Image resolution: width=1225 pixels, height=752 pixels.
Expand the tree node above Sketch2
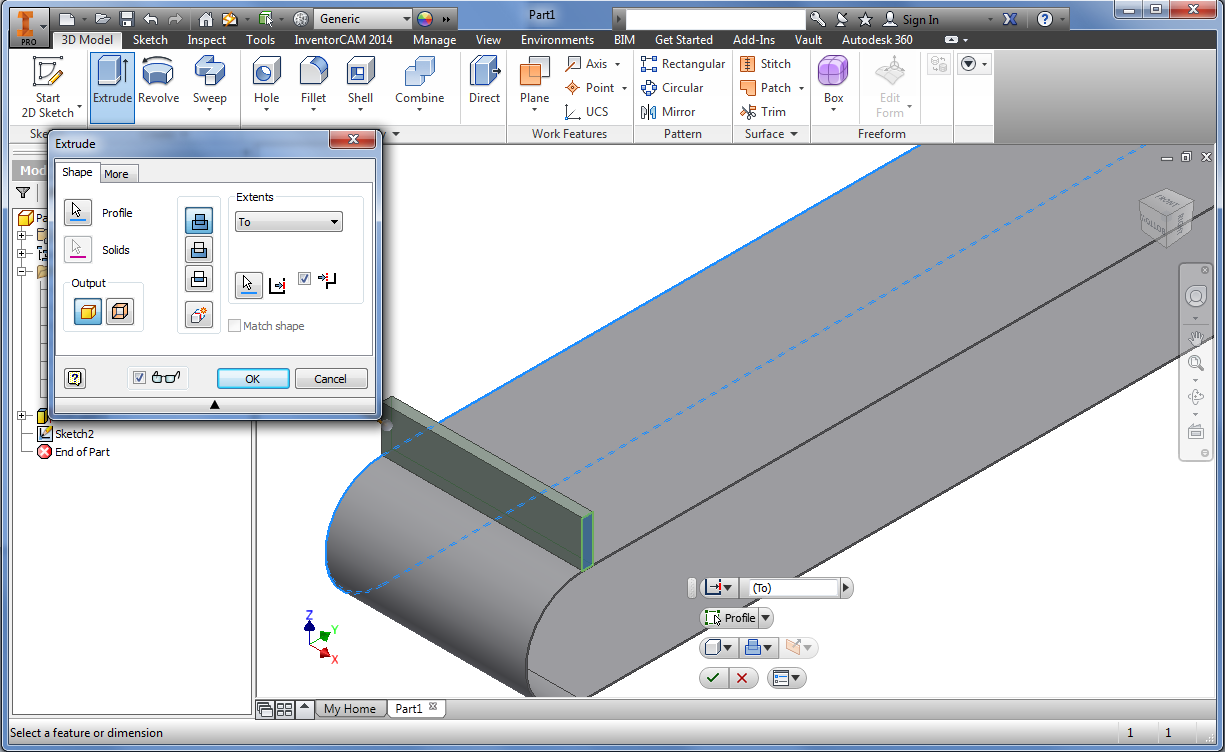point(22,416)
